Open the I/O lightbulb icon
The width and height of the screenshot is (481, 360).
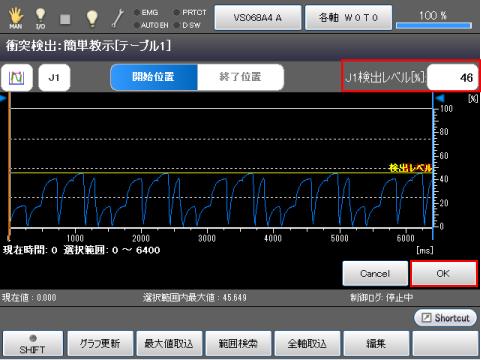tap(40, 18)
